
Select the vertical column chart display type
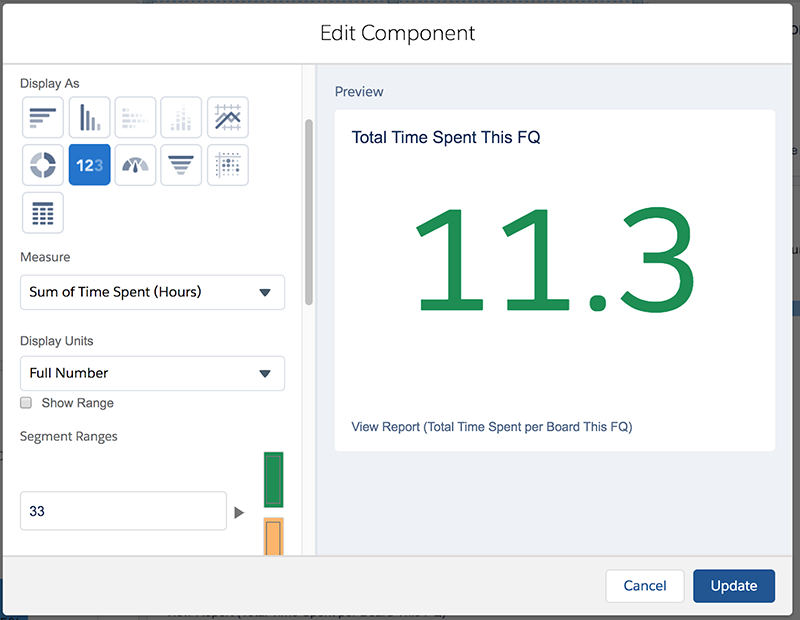(x=89, y=118)
